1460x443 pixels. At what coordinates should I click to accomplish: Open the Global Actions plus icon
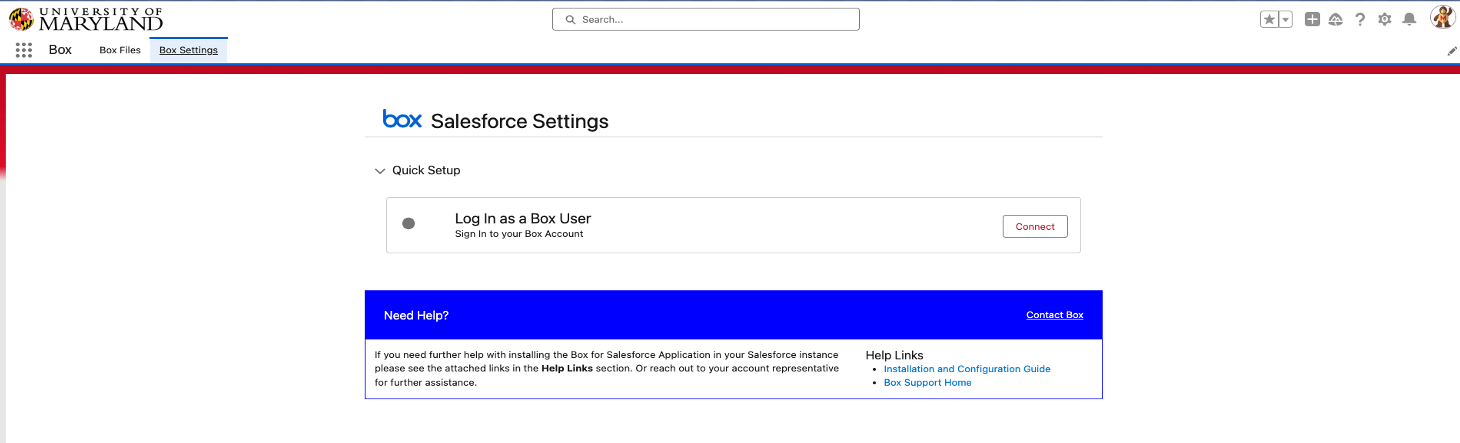(x=1312, y=19)
